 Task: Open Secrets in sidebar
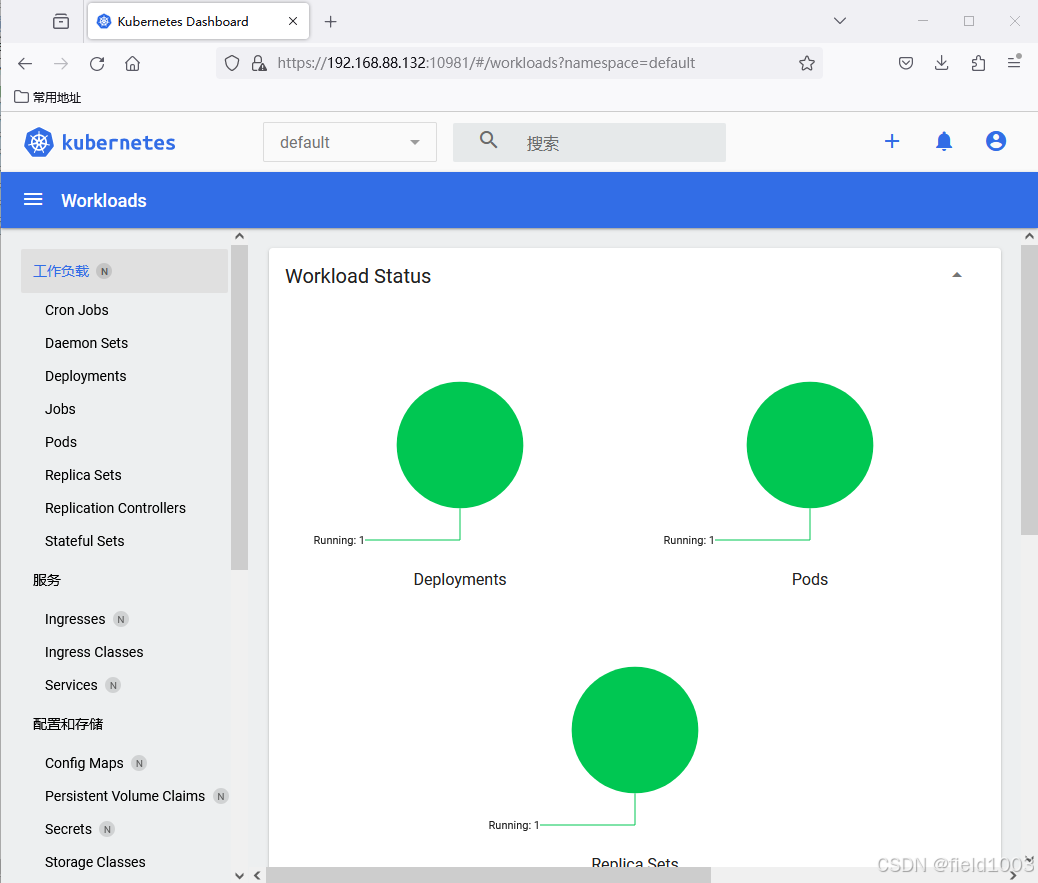[x=68, y=829]
